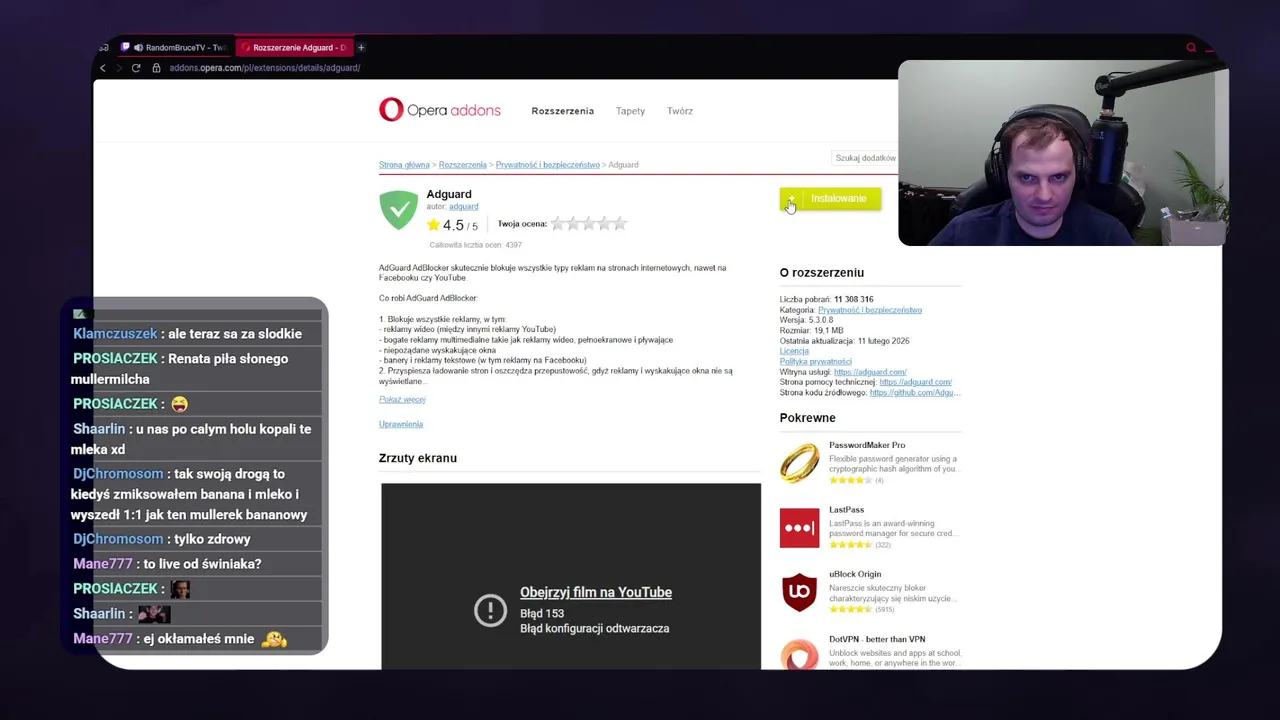The height and width of the screenshot is (720, 1280).
Task: Switch to RandomBruceTV Twitch tab
Action: coord(176,47)
